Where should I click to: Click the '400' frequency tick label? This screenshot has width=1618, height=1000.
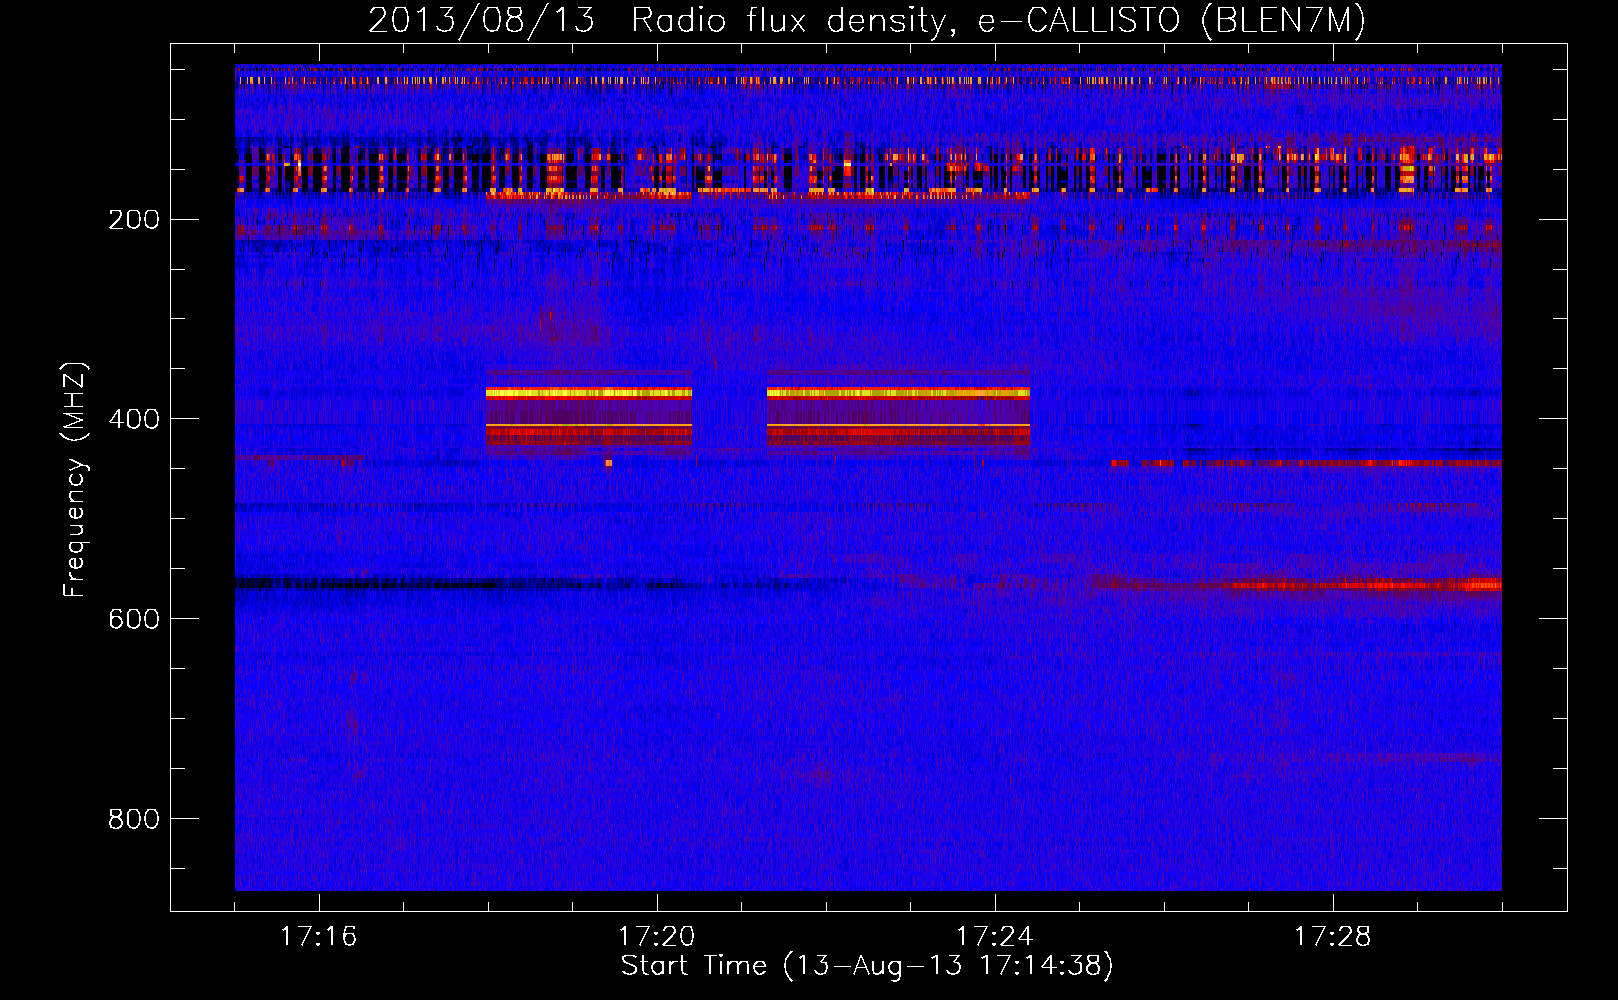[x=134, y=419]
